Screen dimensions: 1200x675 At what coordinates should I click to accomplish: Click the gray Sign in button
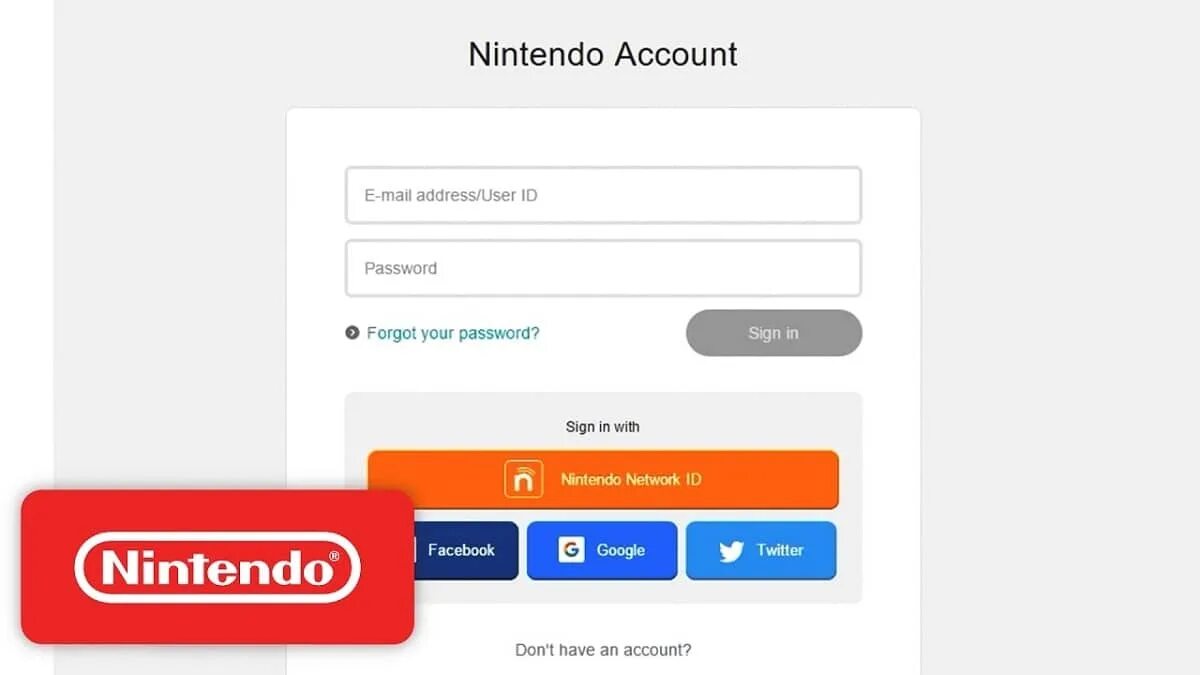click(x=774, y=333)
